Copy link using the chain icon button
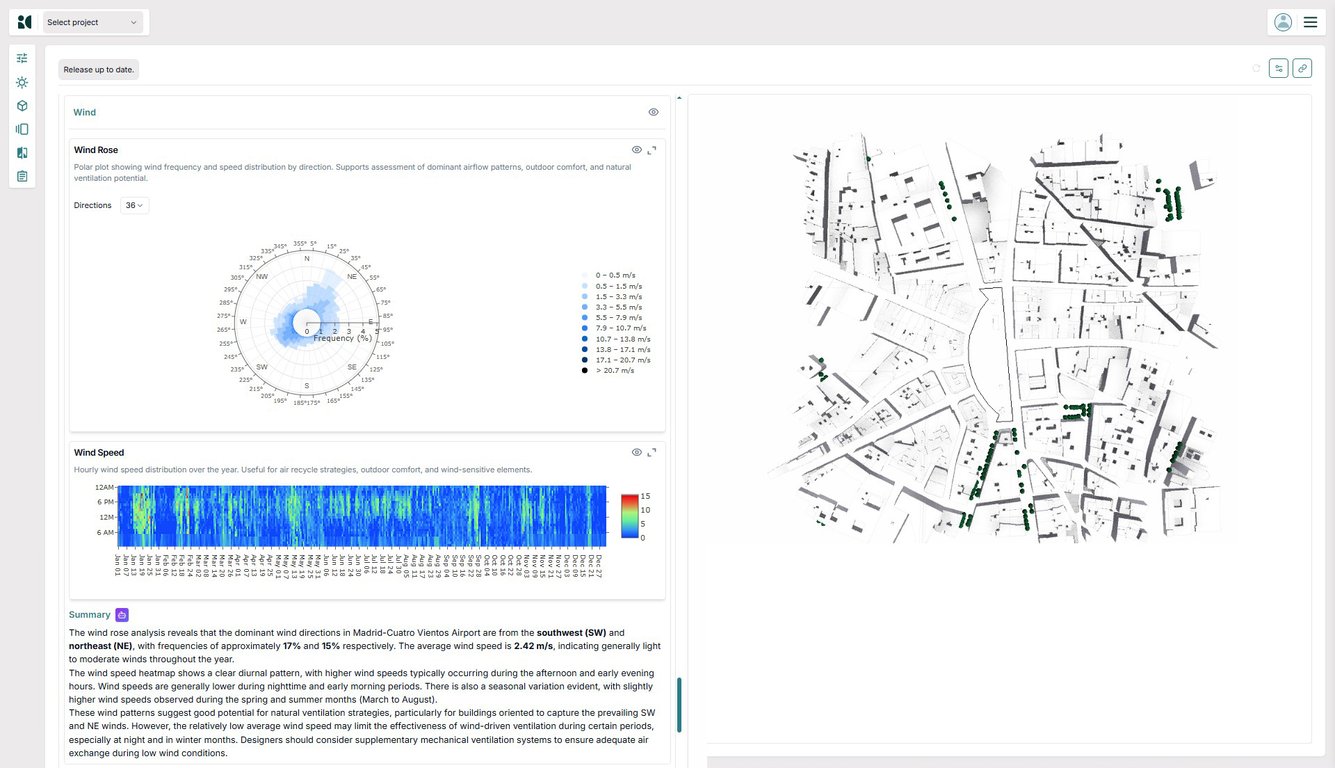The width and height of the screenshot is (1335, 768). (1302, 68)
